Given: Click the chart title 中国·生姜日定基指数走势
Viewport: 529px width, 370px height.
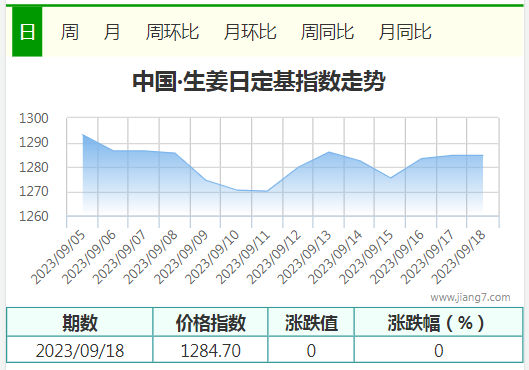Looking at the screenshot, I should (259, 81).
